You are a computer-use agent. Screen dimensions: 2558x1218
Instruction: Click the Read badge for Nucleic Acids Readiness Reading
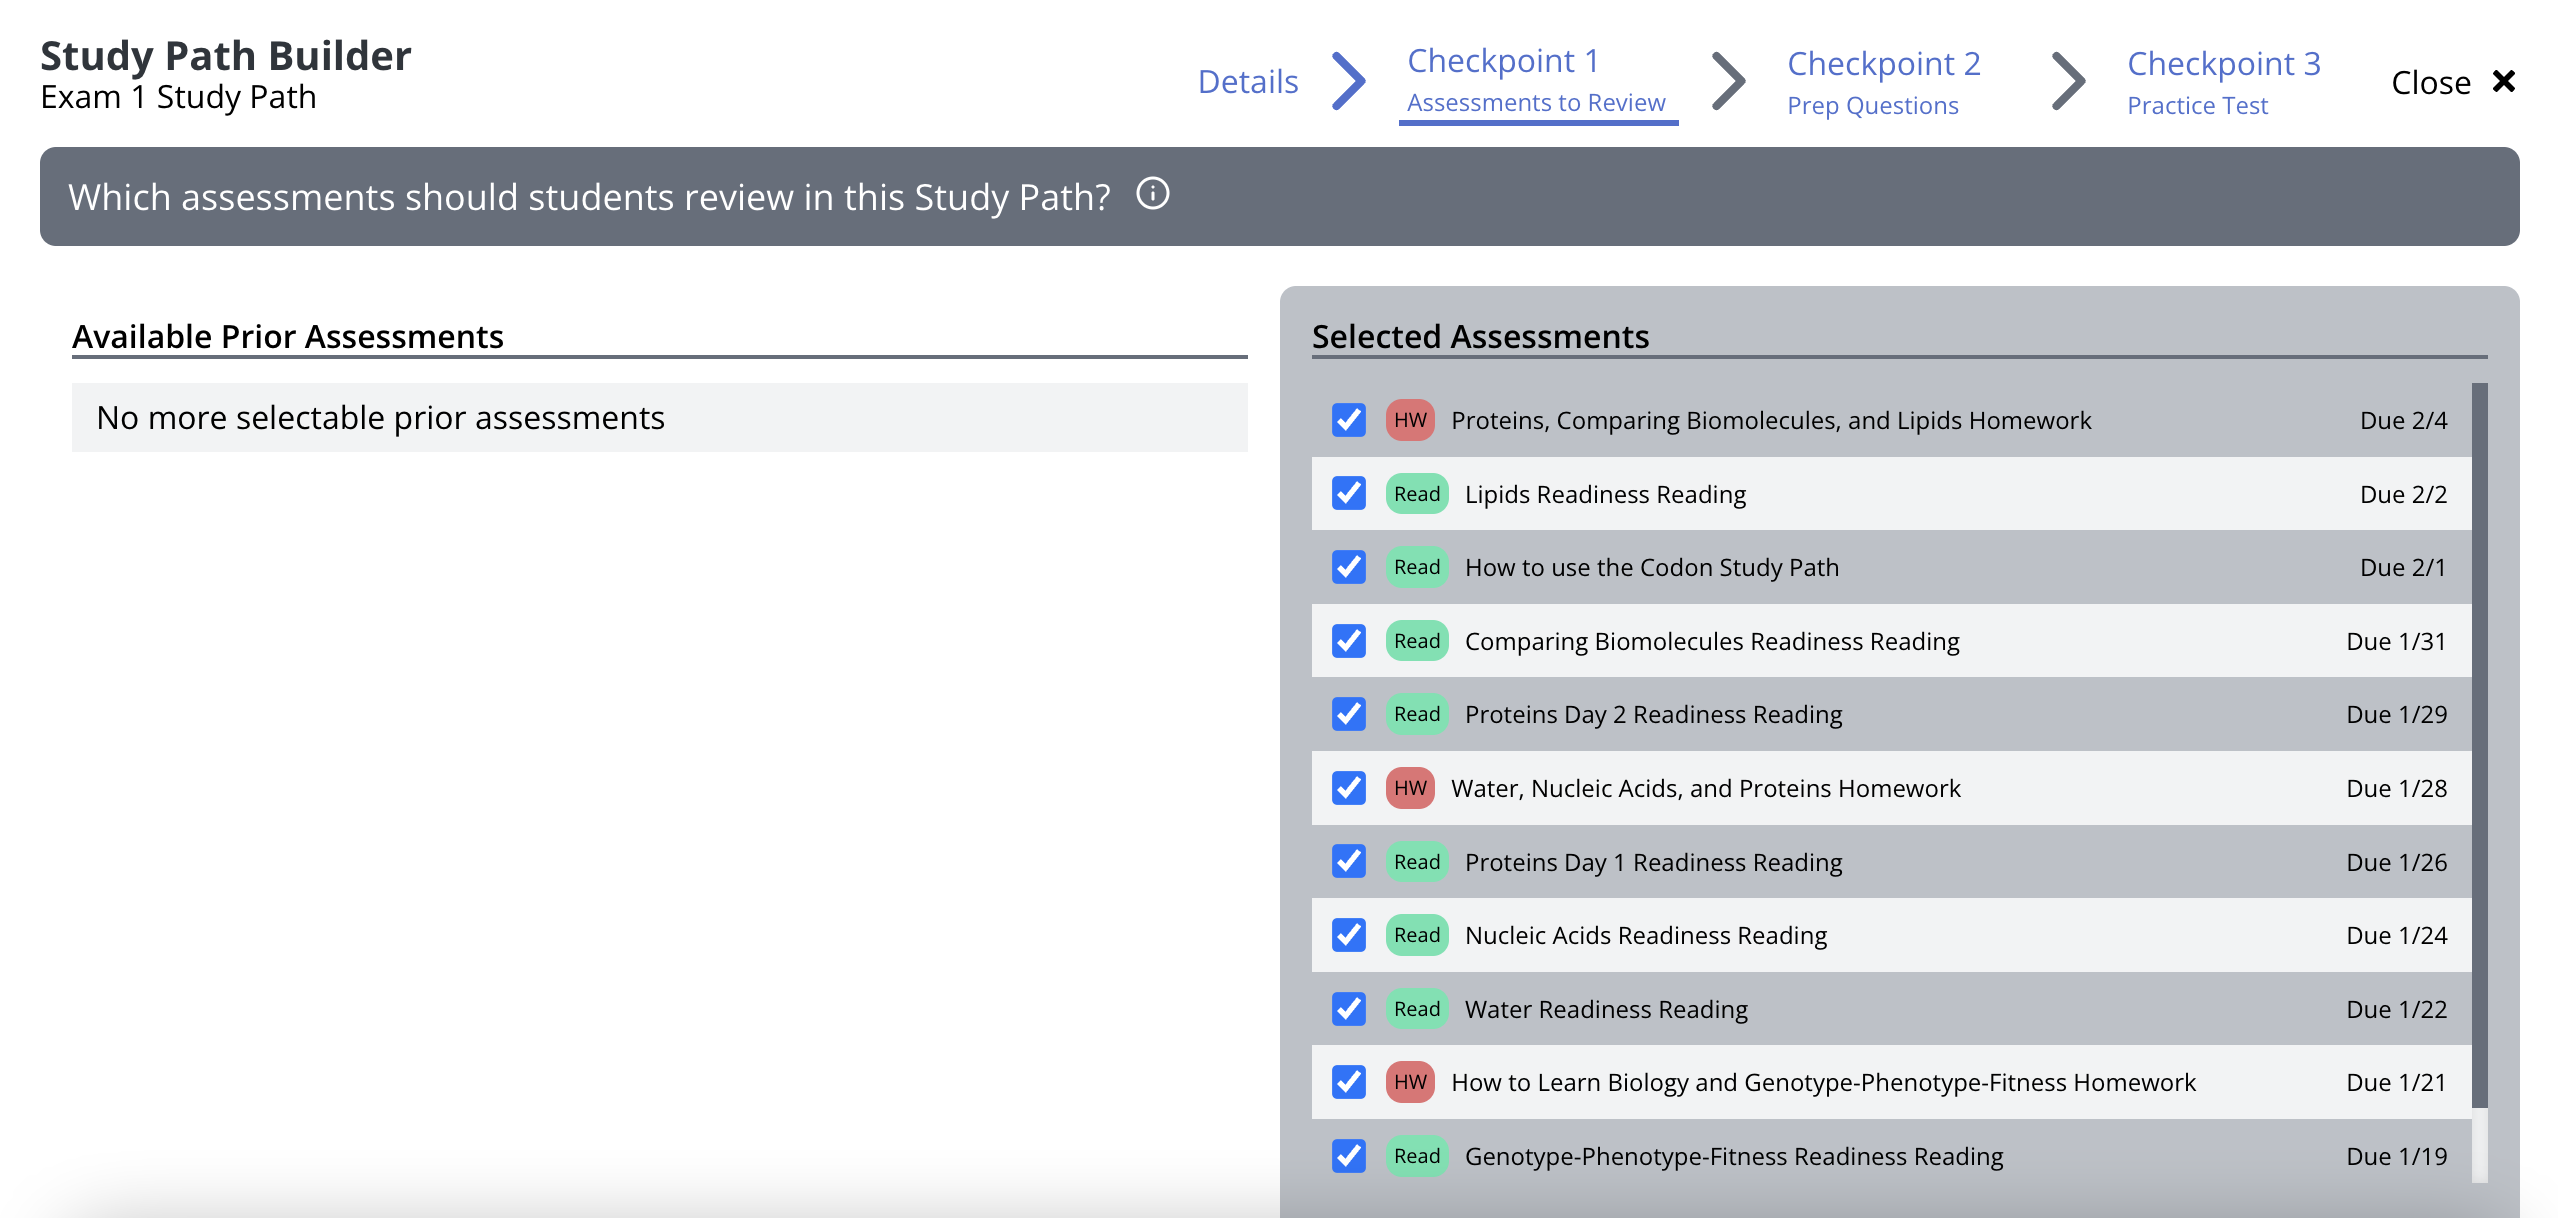tap(1416, 935)
